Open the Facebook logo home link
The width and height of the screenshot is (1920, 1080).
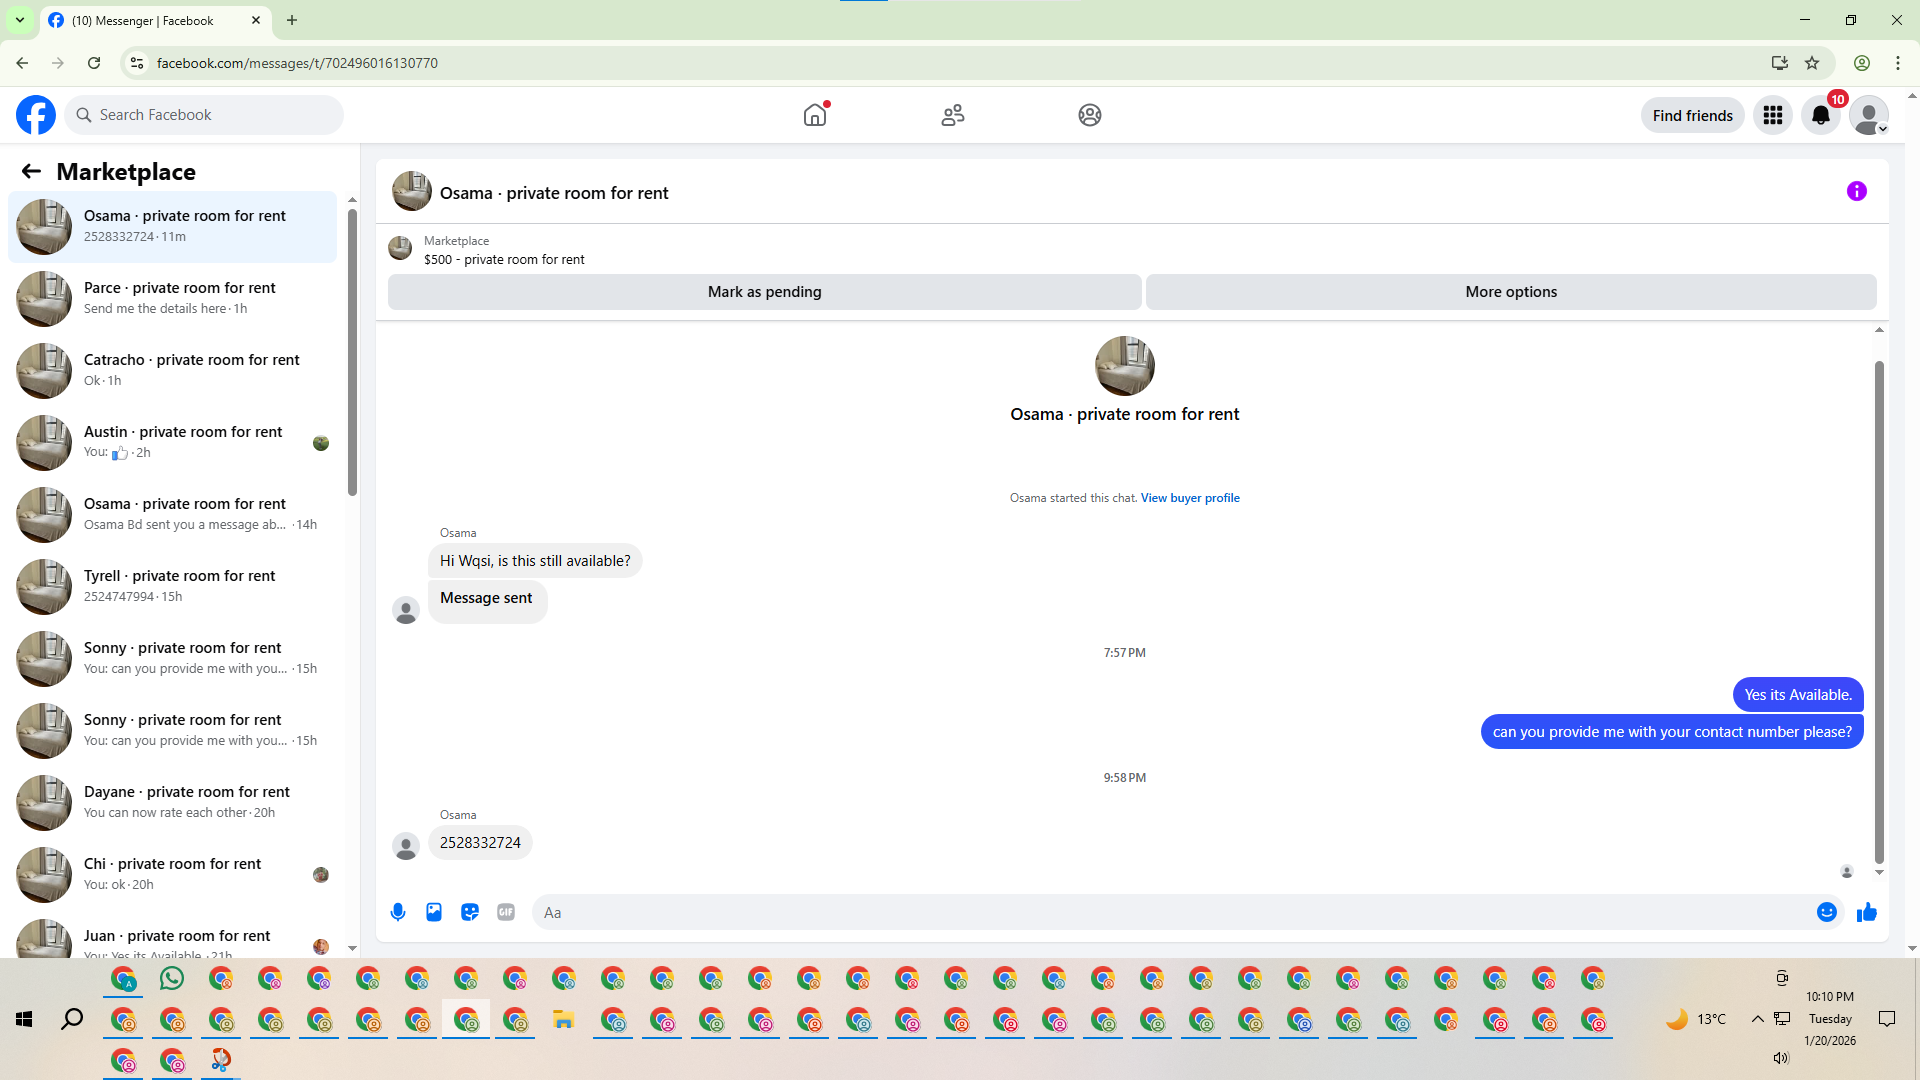(36, 115)
